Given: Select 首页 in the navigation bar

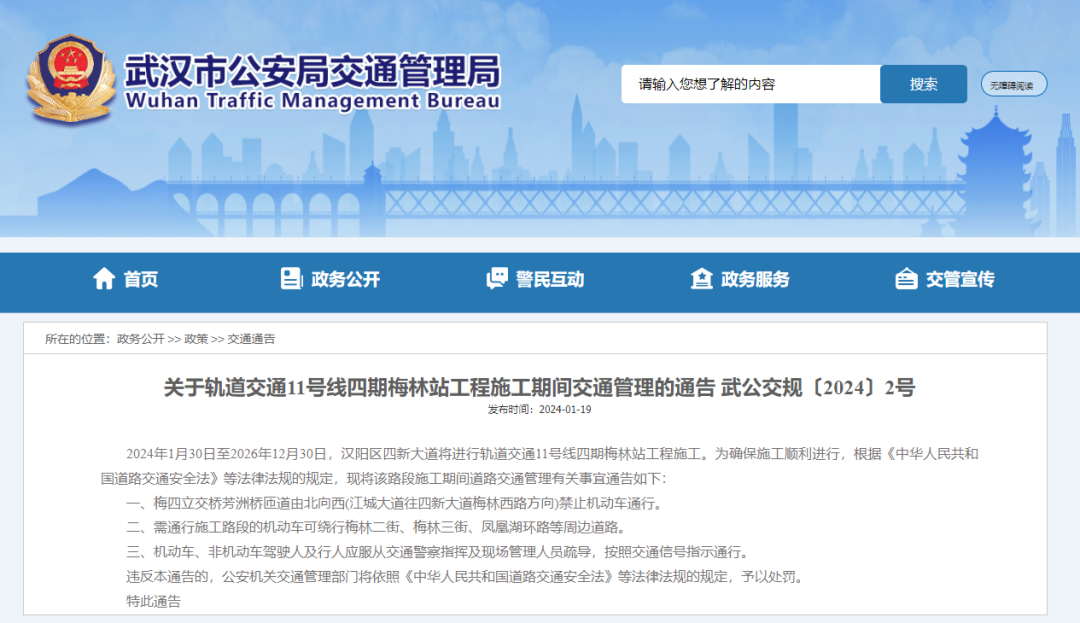Looking at the screenshot, I should tap(140, 280).
